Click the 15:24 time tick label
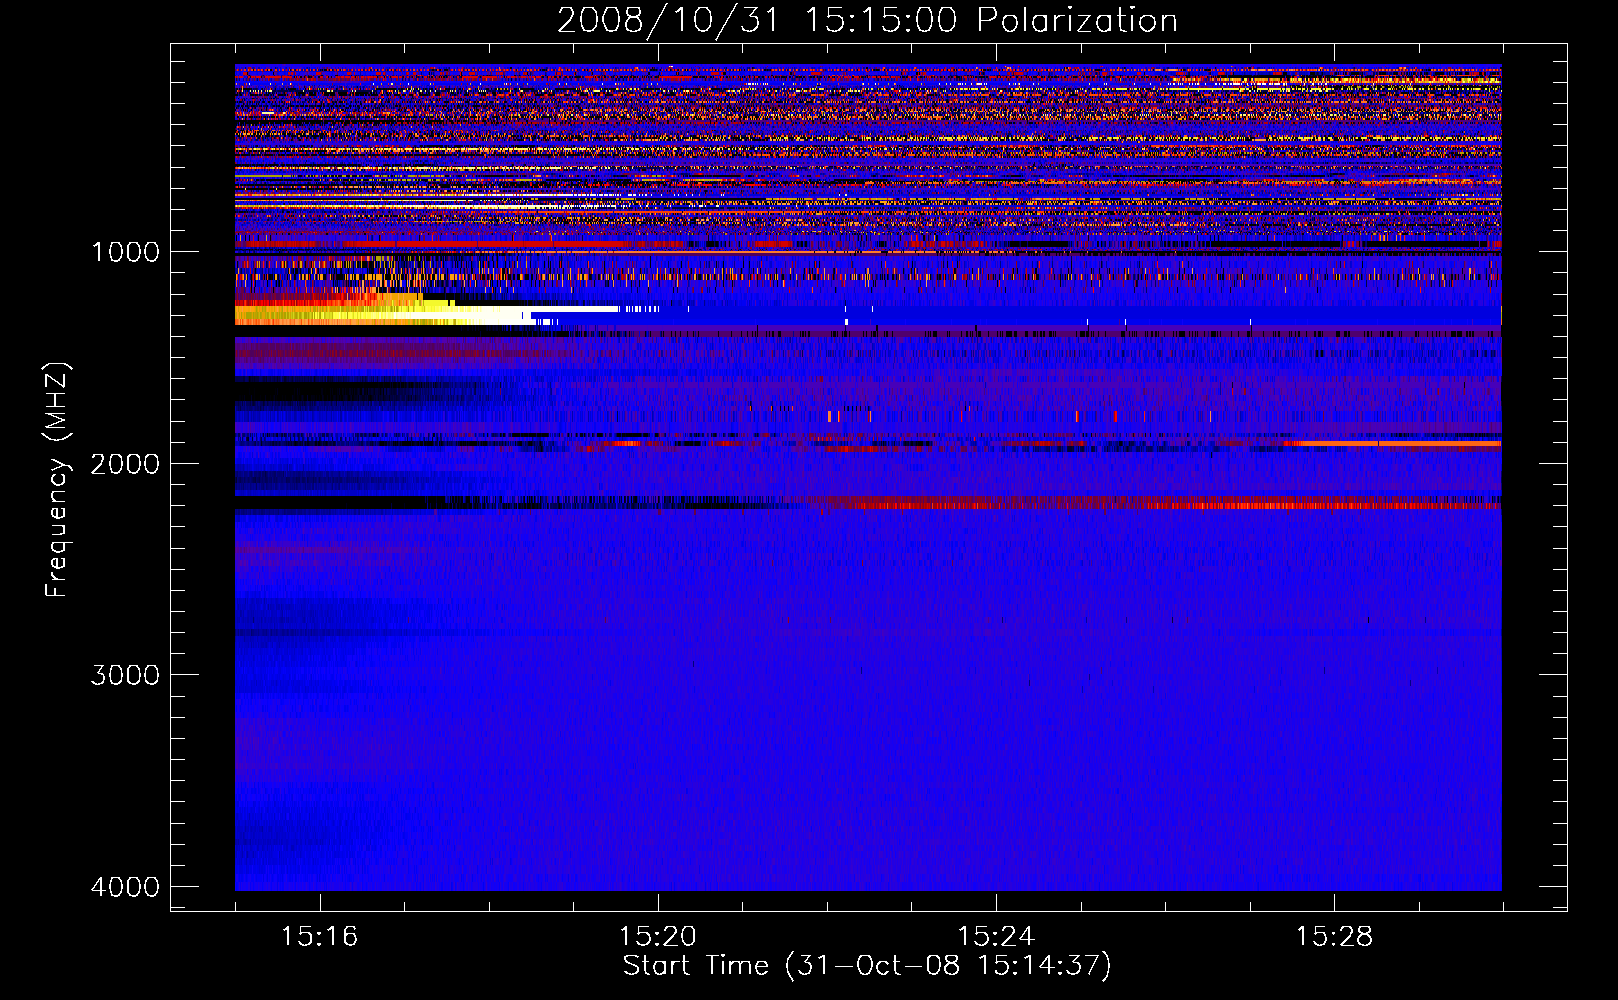The image size is (1618, 1000). point(996,937)
